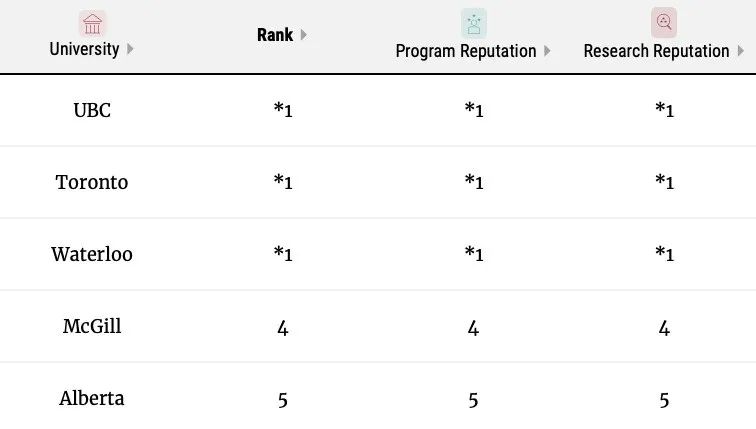Toggle the Research Reputation sort arrow
Image resolution: width=756 pixels, height=429 pixels.
[739, 51]
